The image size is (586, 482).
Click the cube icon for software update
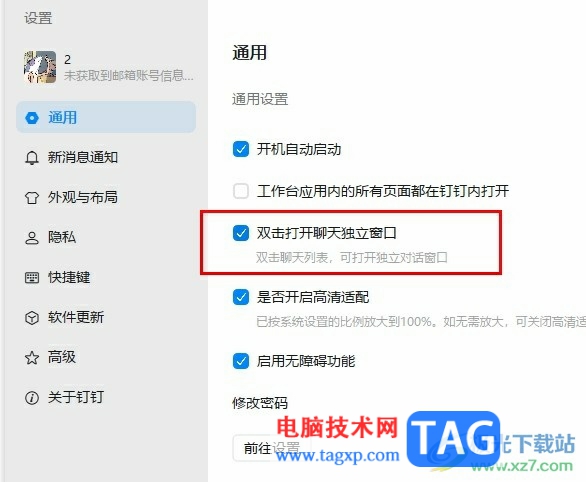click(32, 318)
